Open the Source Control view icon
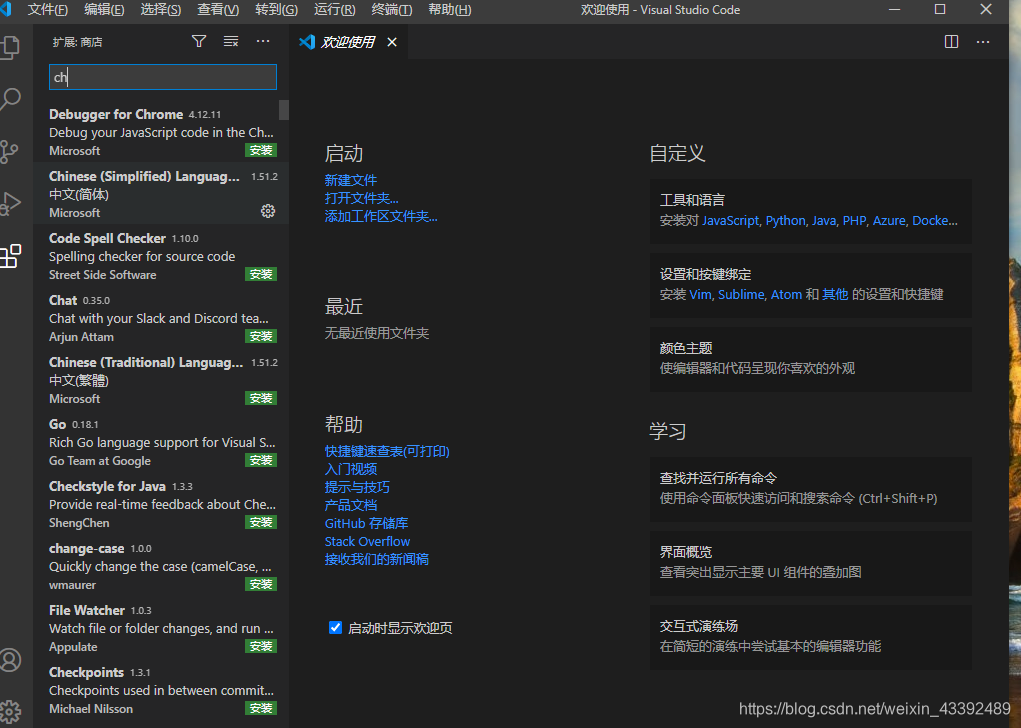The width and height of the screenshot is (1021, 728). coord(9,151)
